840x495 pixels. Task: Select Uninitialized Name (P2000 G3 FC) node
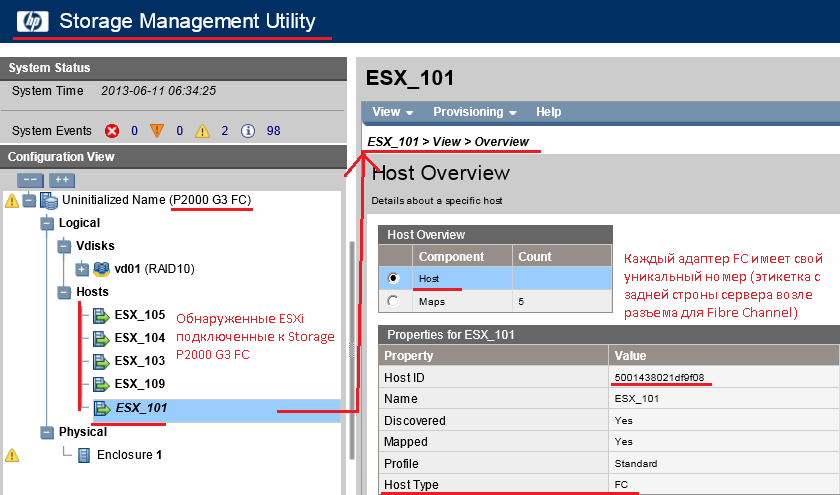point(156,200)
